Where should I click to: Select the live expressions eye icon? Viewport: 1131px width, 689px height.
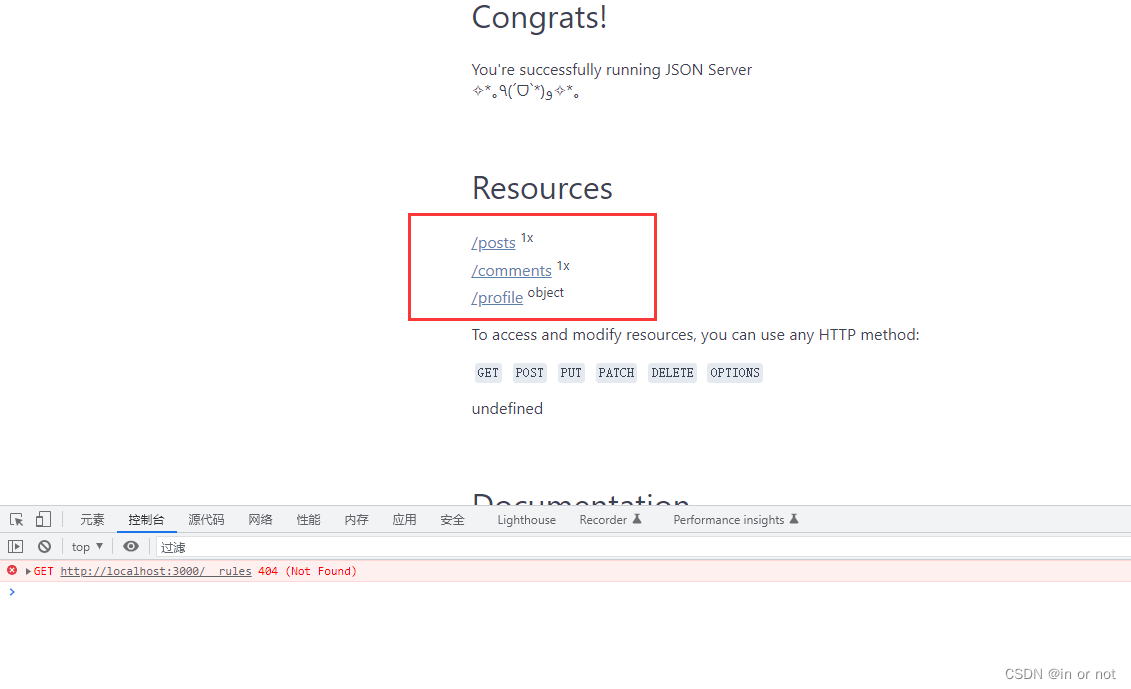131,546
